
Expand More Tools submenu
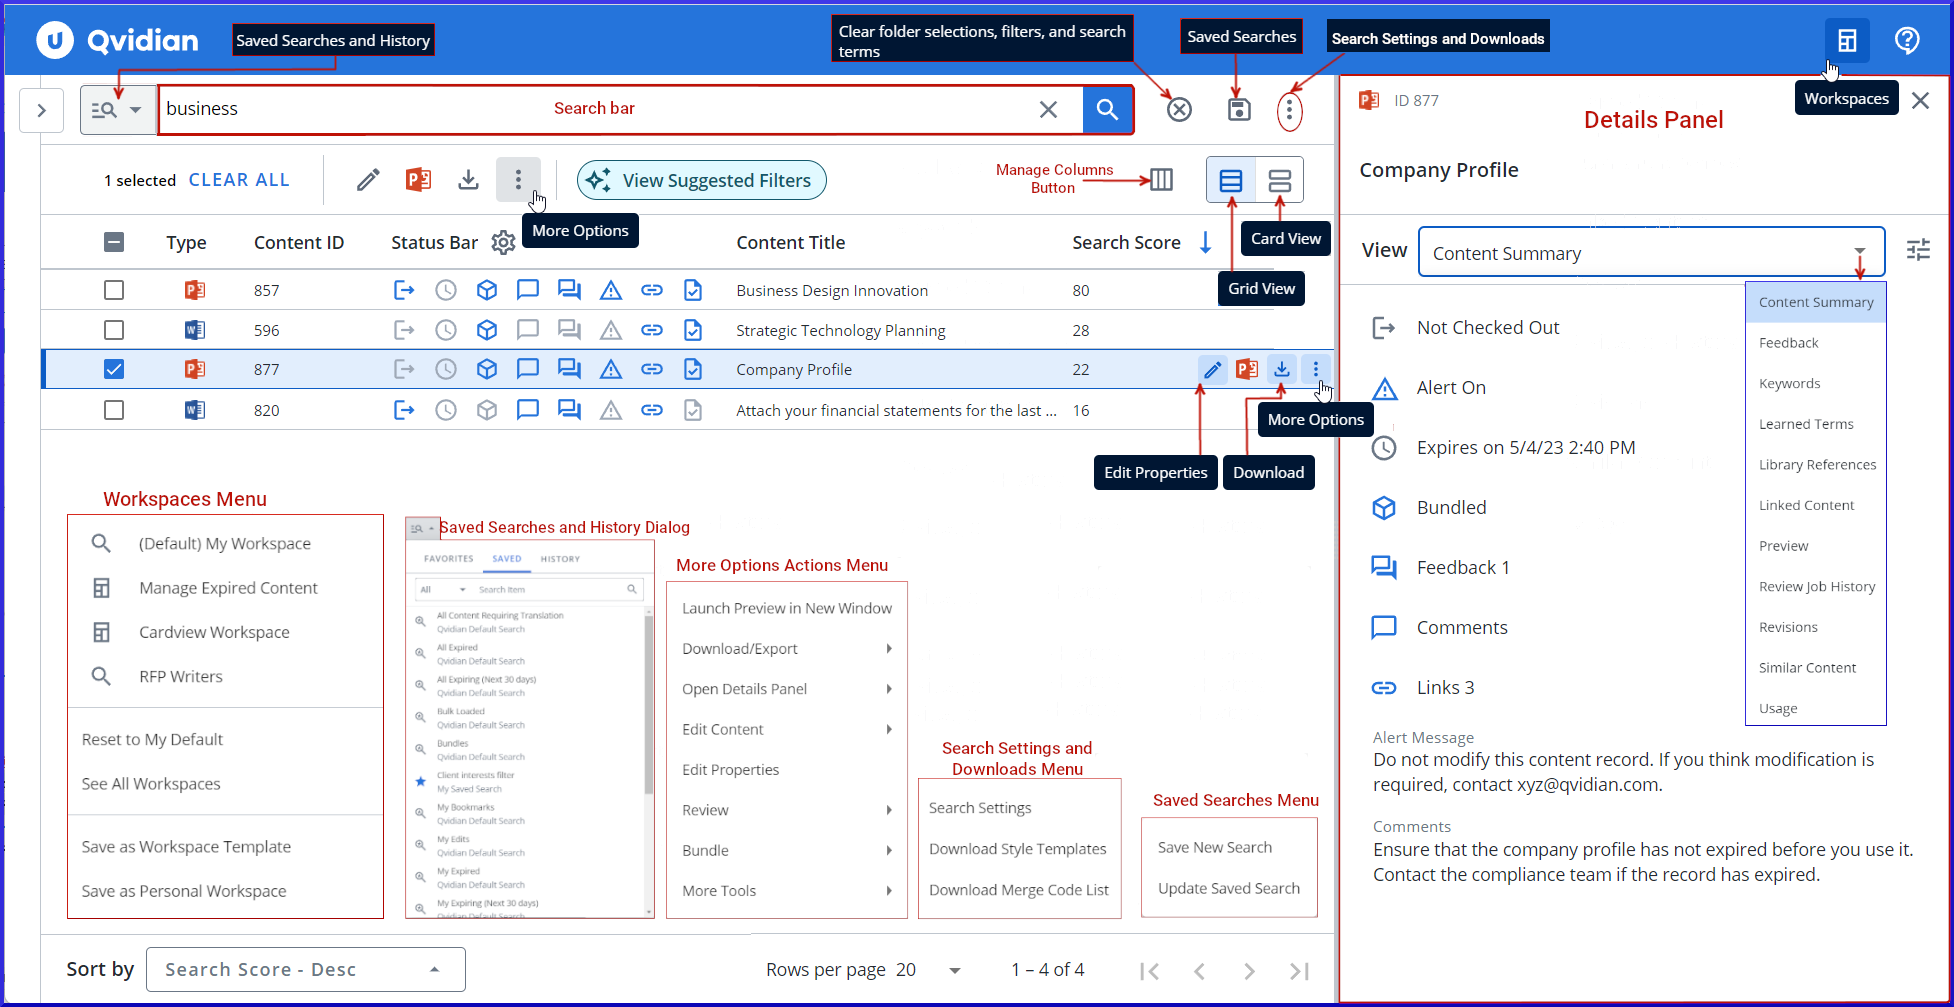tap(787, 891)
